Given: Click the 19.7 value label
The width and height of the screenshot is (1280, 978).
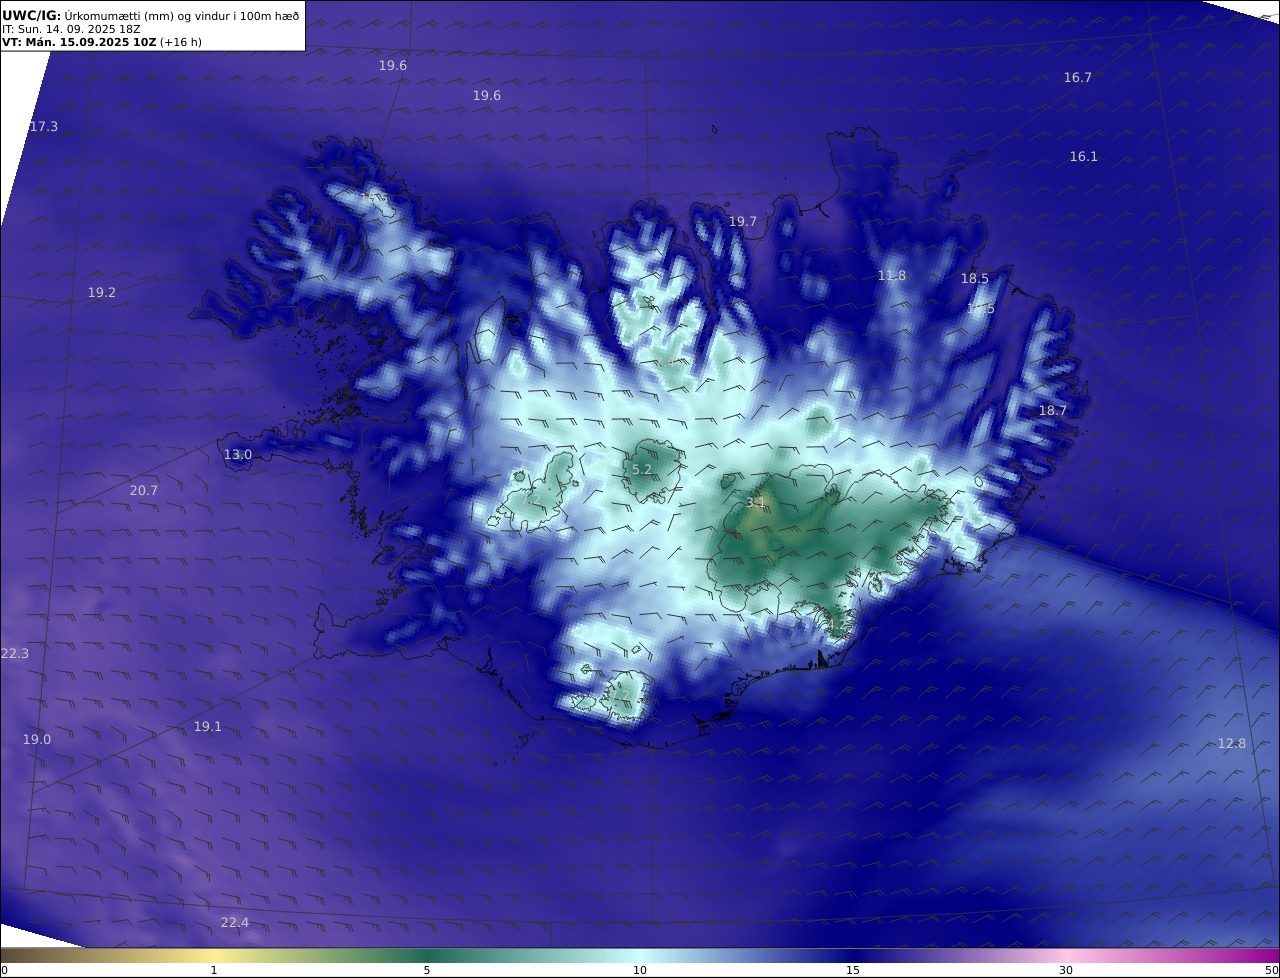Looking at the screenshot, I should (x=742, y=222).
